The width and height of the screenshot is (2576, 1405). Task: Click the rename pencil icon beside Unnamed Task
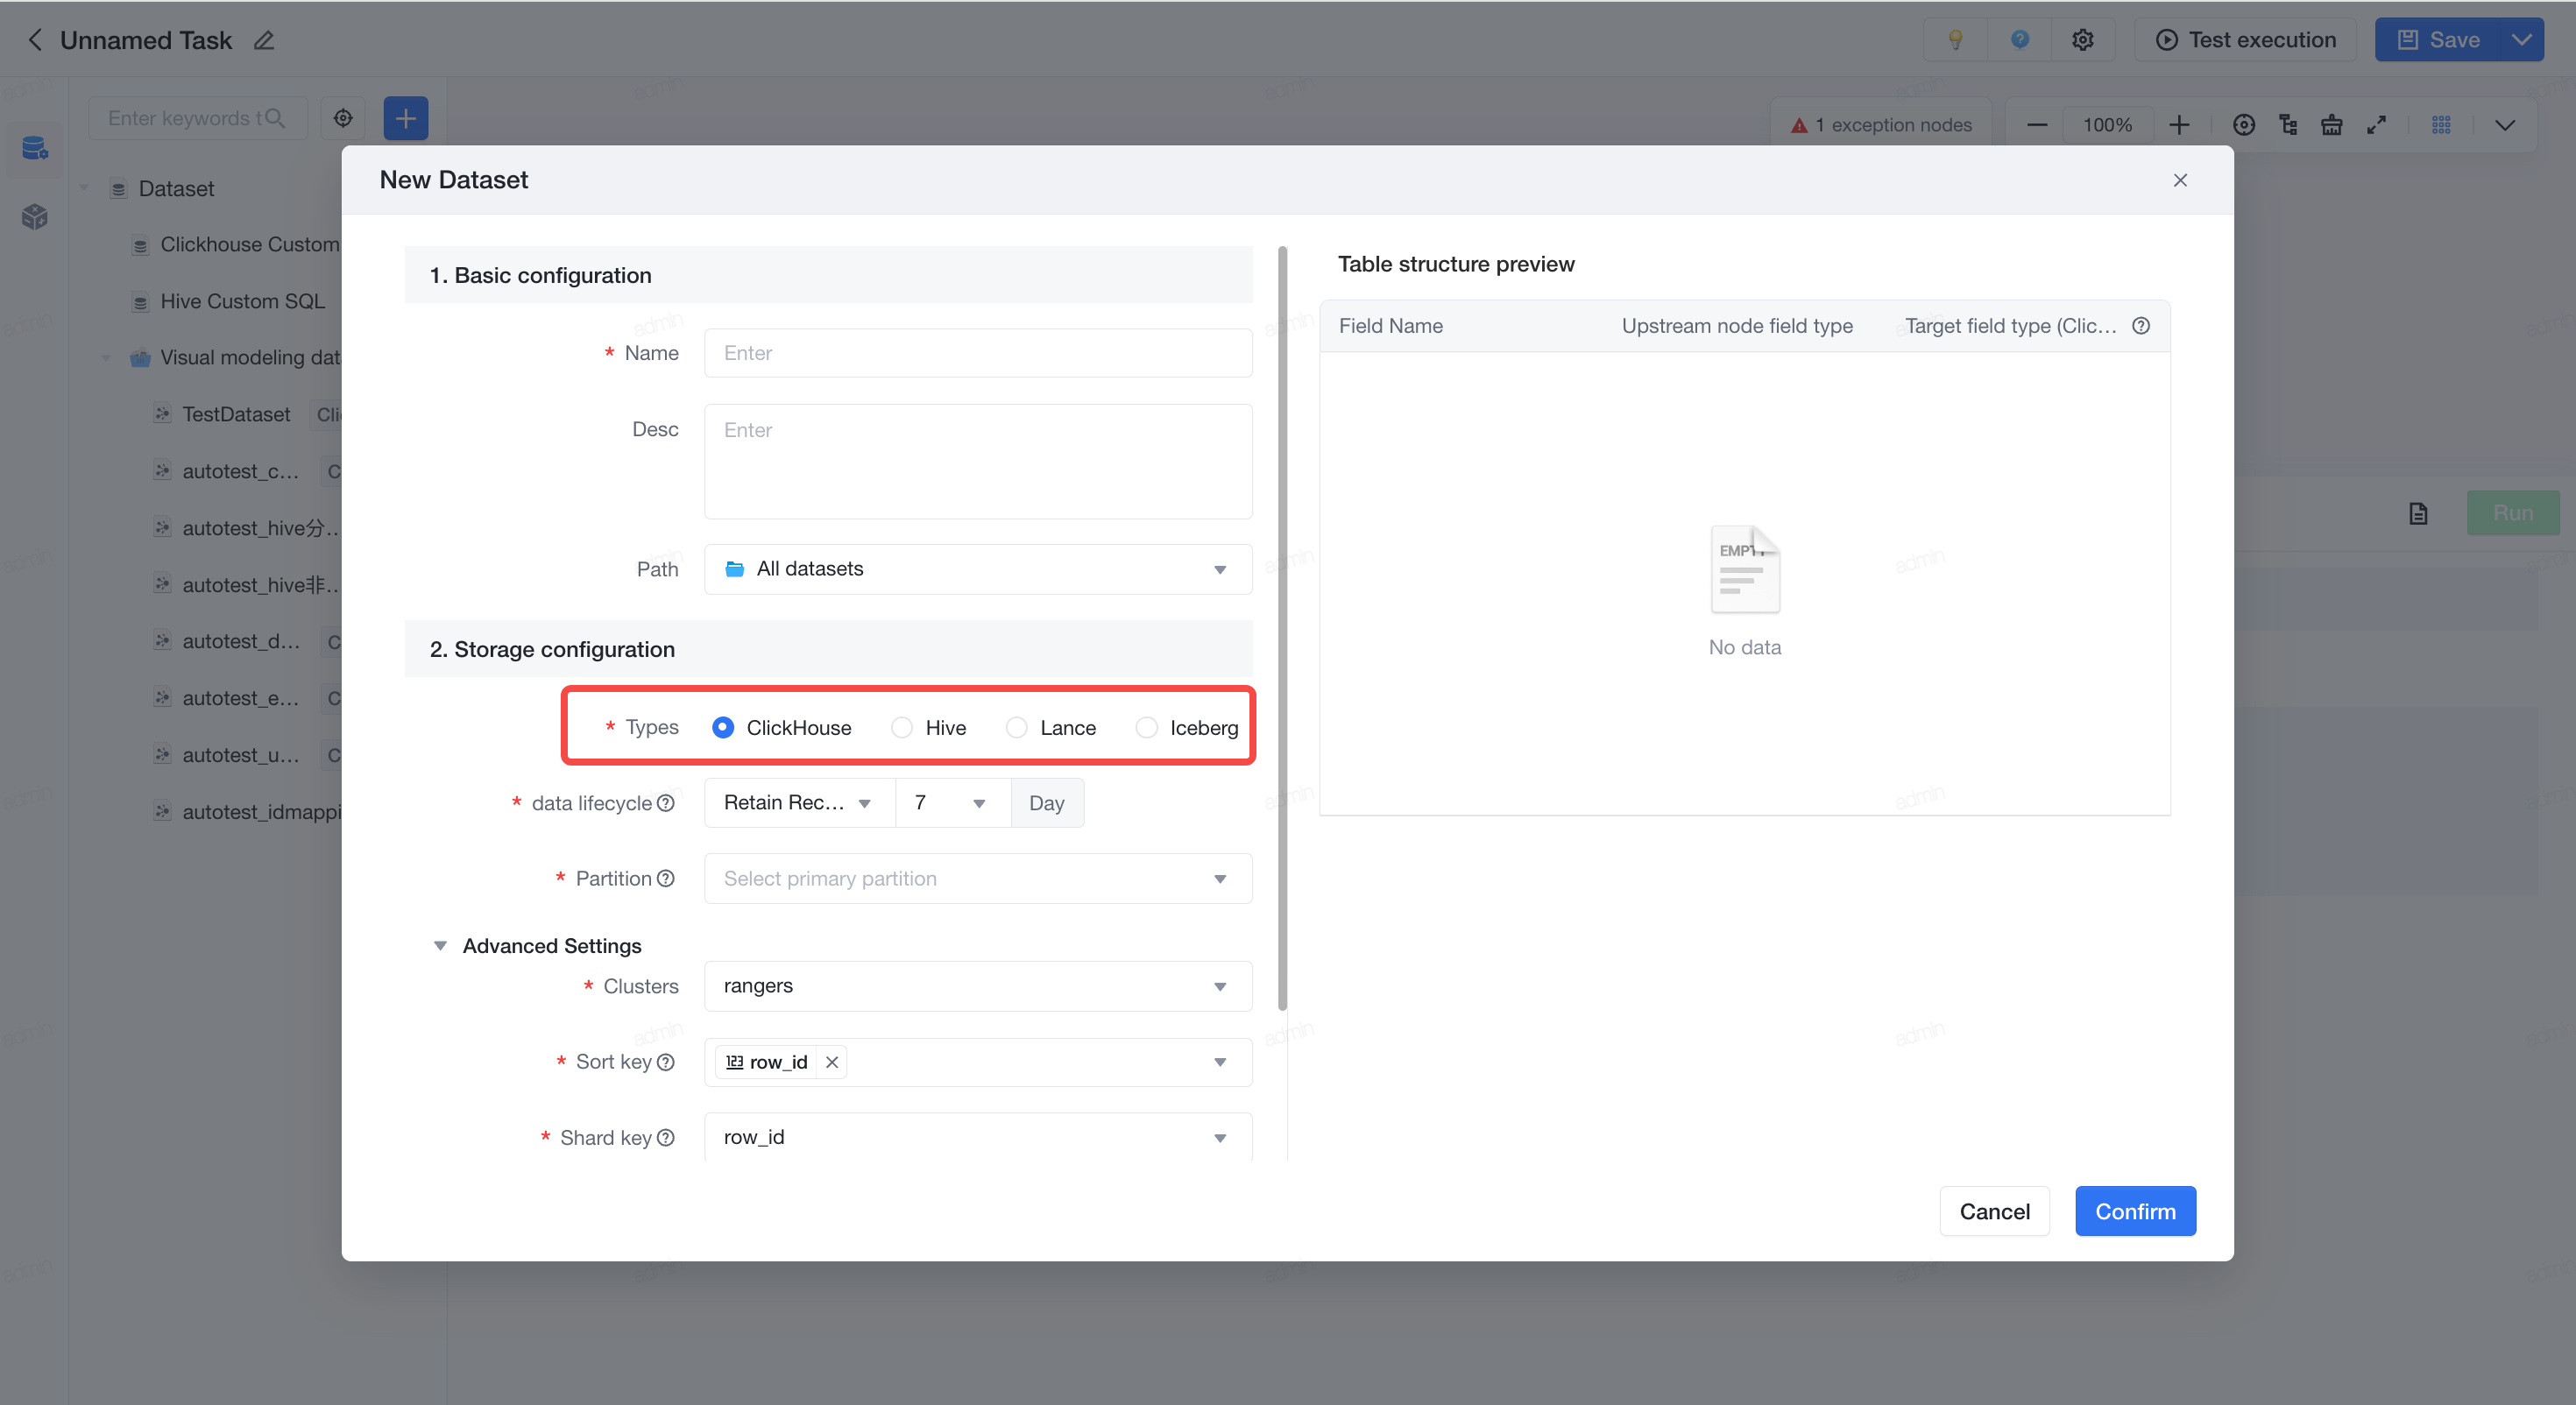click(x=264, y=40)
